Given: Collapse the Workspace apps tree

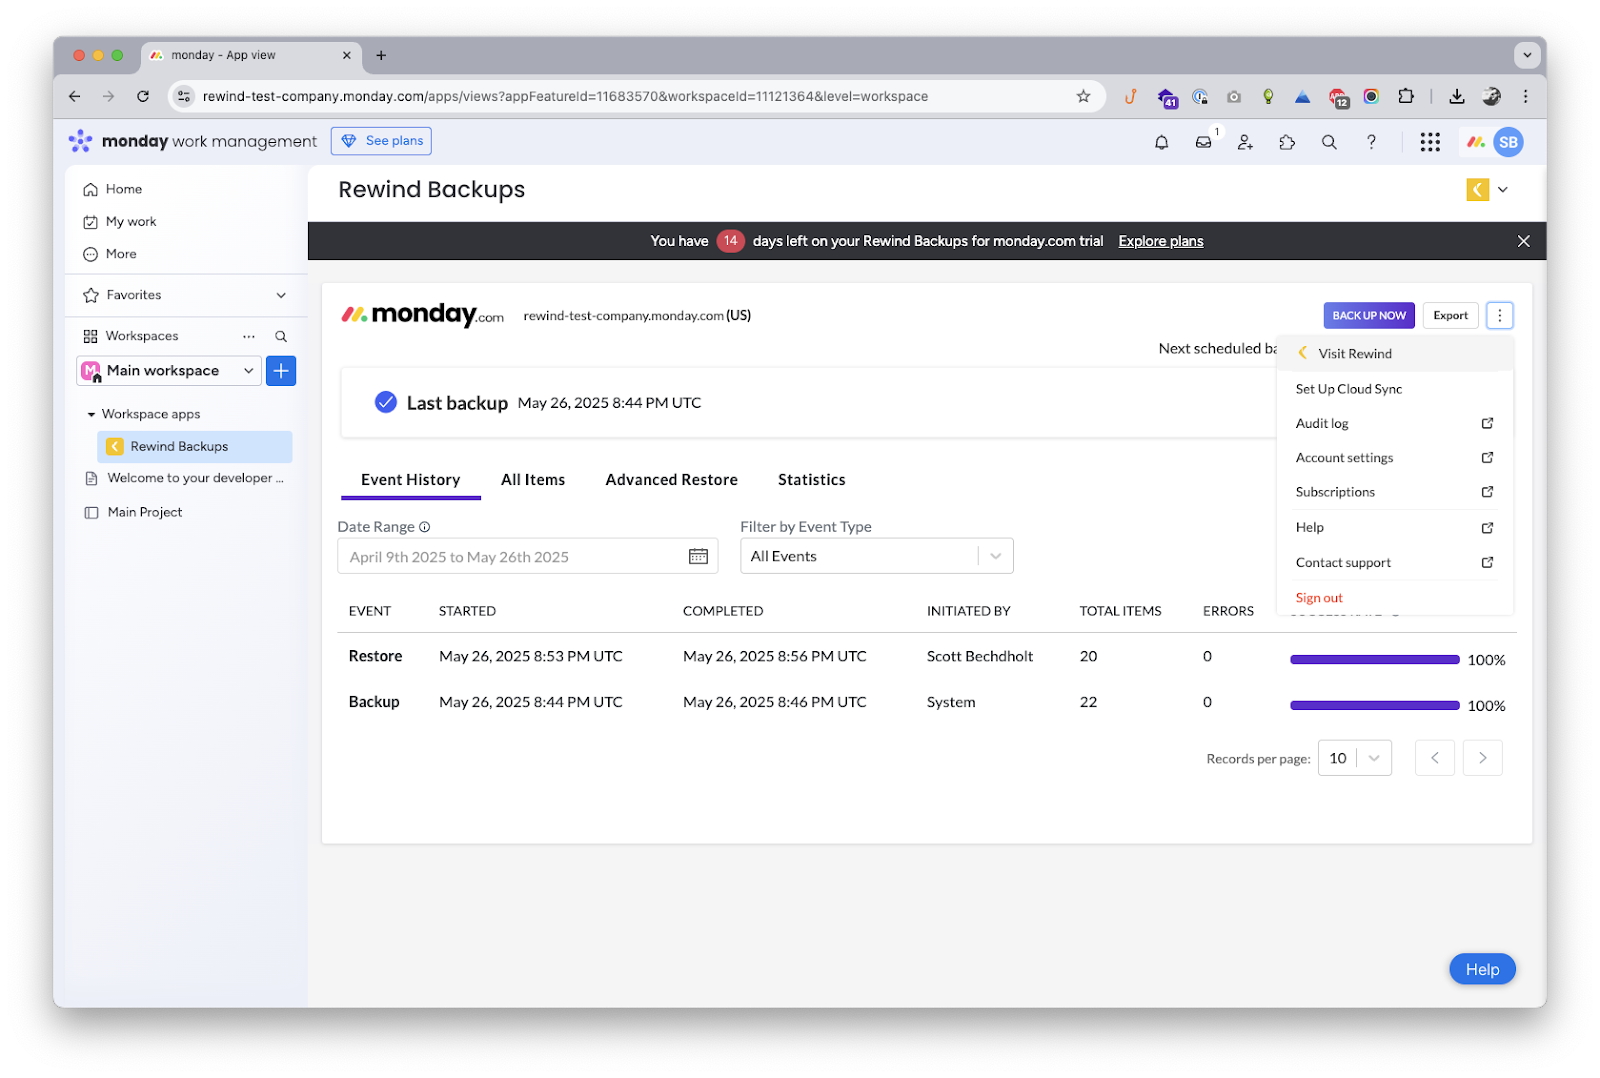Looking at the screenshot, I should 91,414.
